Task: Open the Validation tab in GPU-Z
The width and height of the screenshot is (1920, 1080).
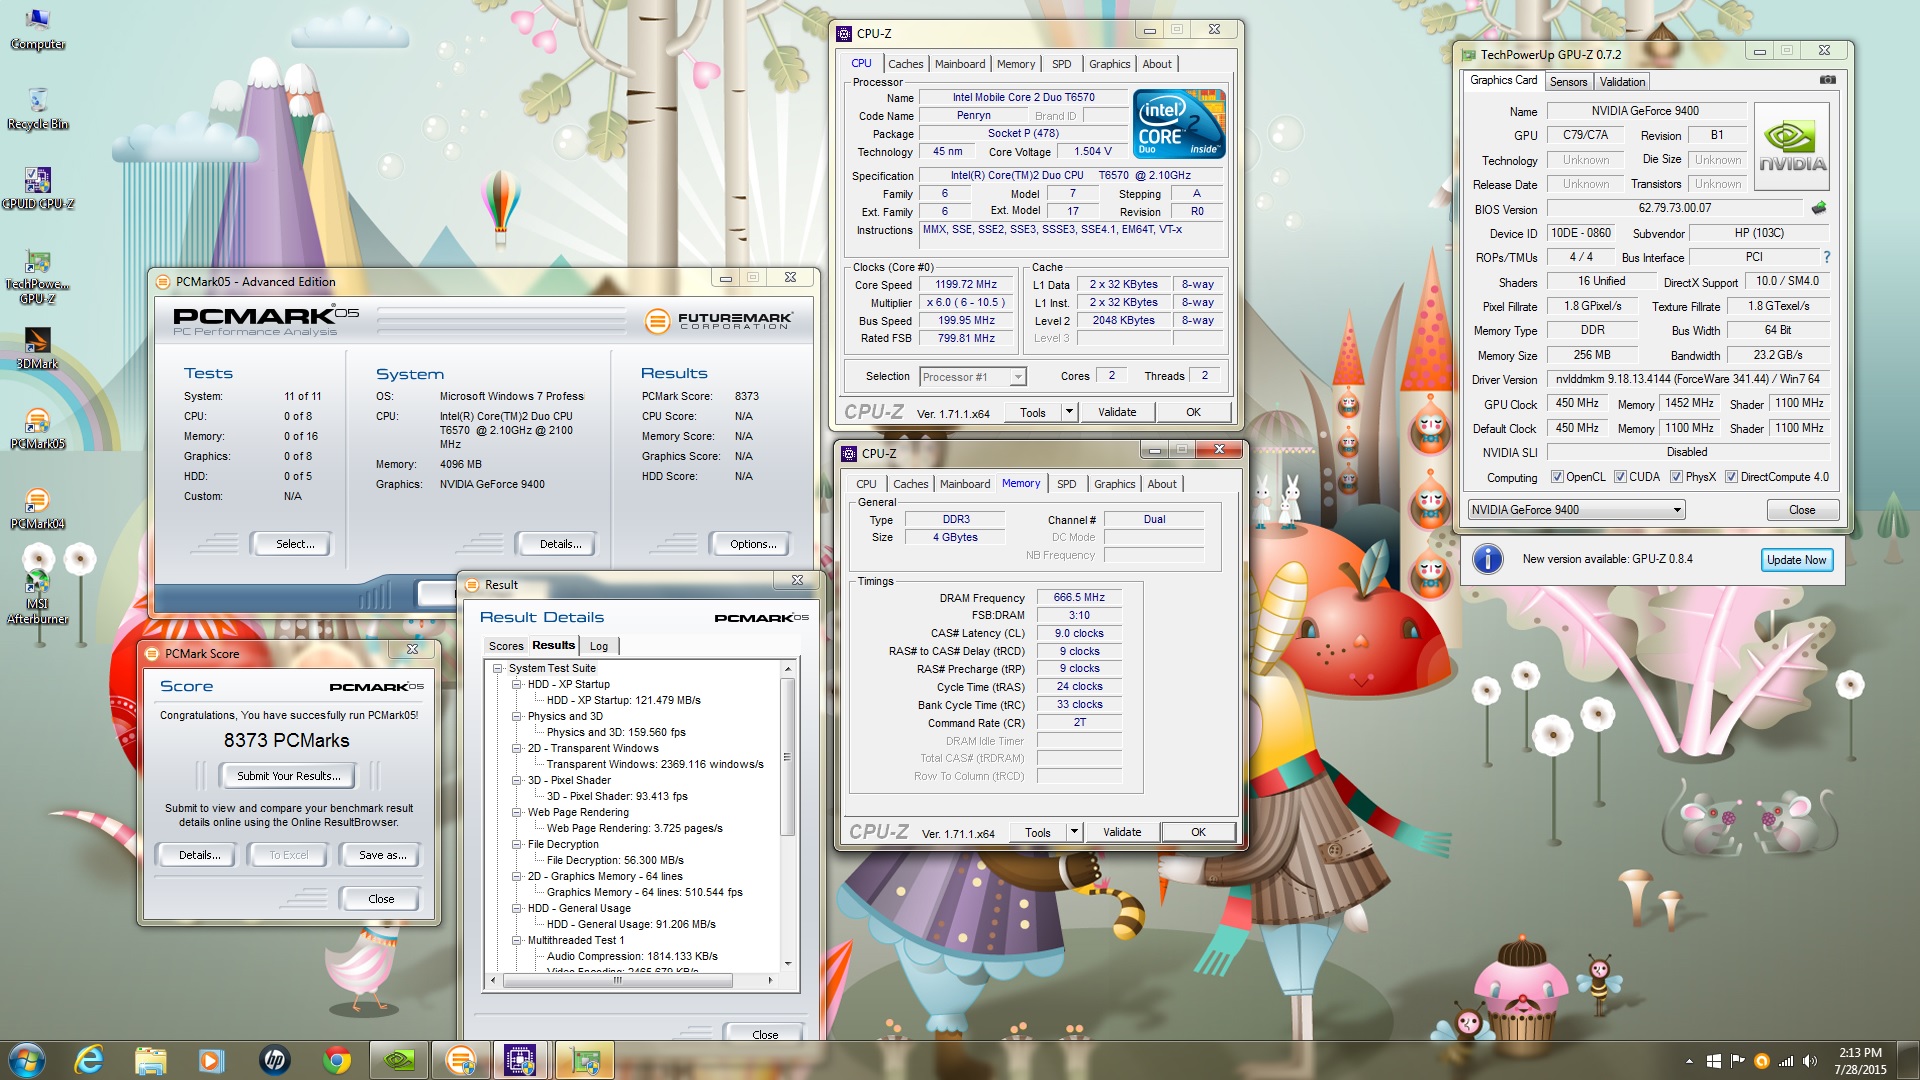Action: coord(1621,82)
